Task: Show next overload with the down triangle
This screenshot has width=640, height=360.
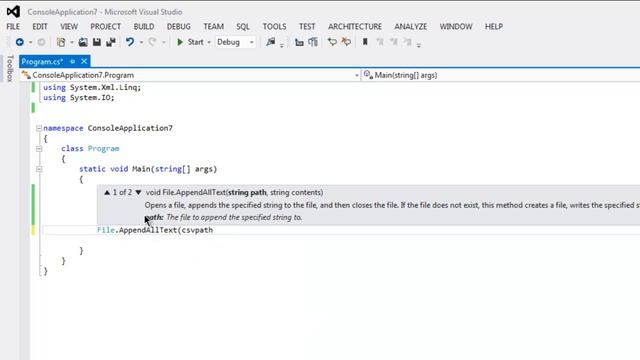Action: [138, 192]
